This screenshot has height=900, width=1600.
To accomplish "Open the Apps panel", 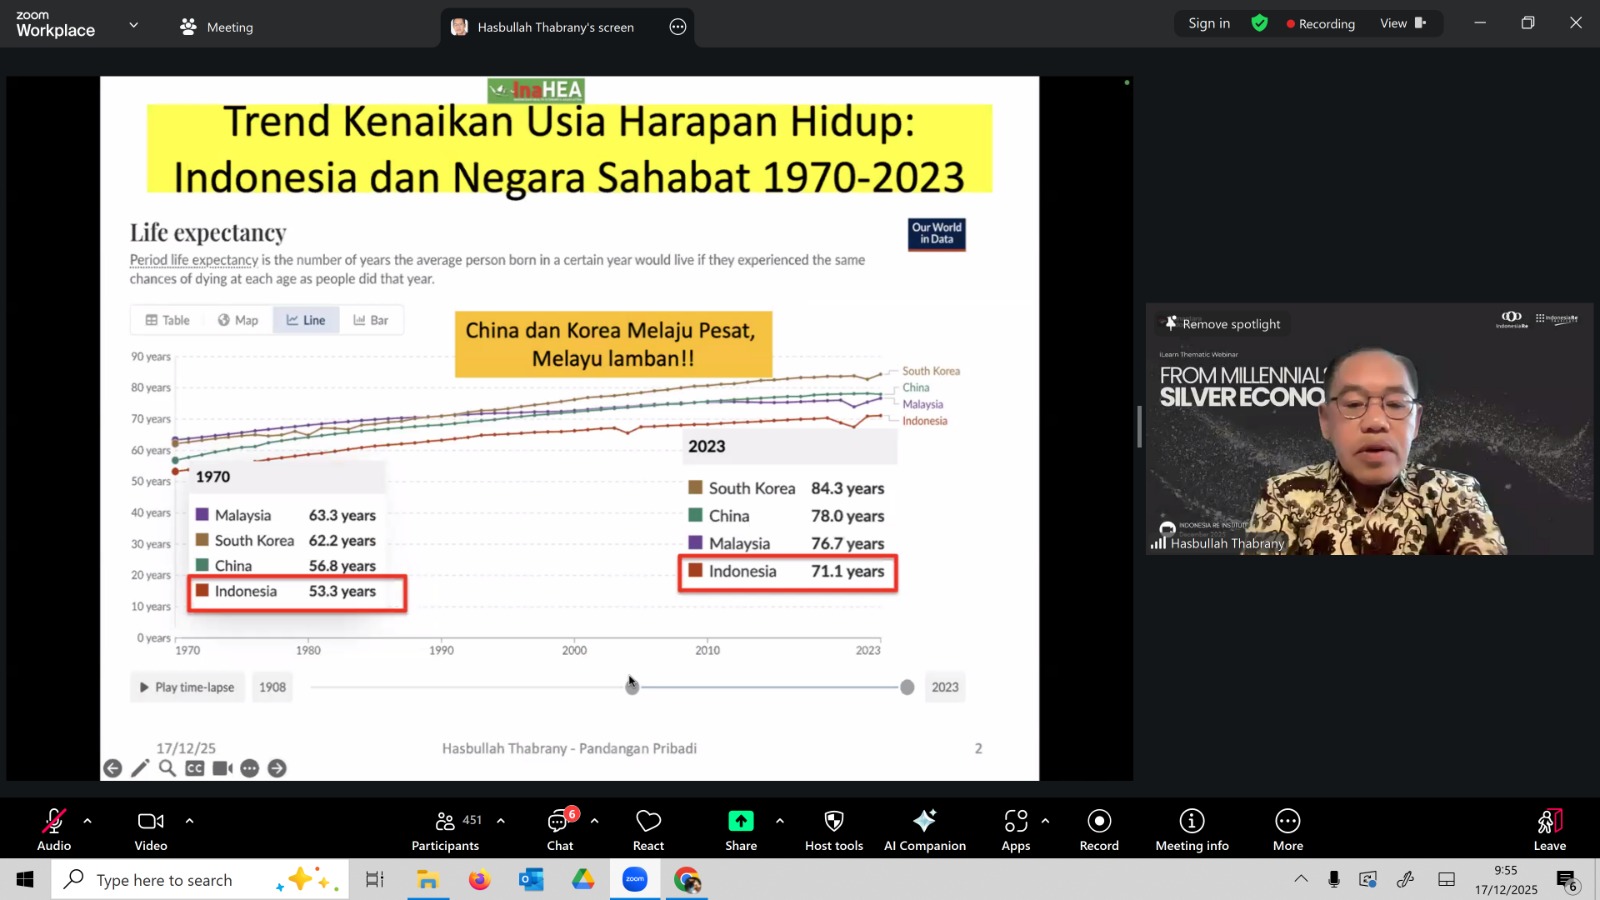I will pos(1015,829).
